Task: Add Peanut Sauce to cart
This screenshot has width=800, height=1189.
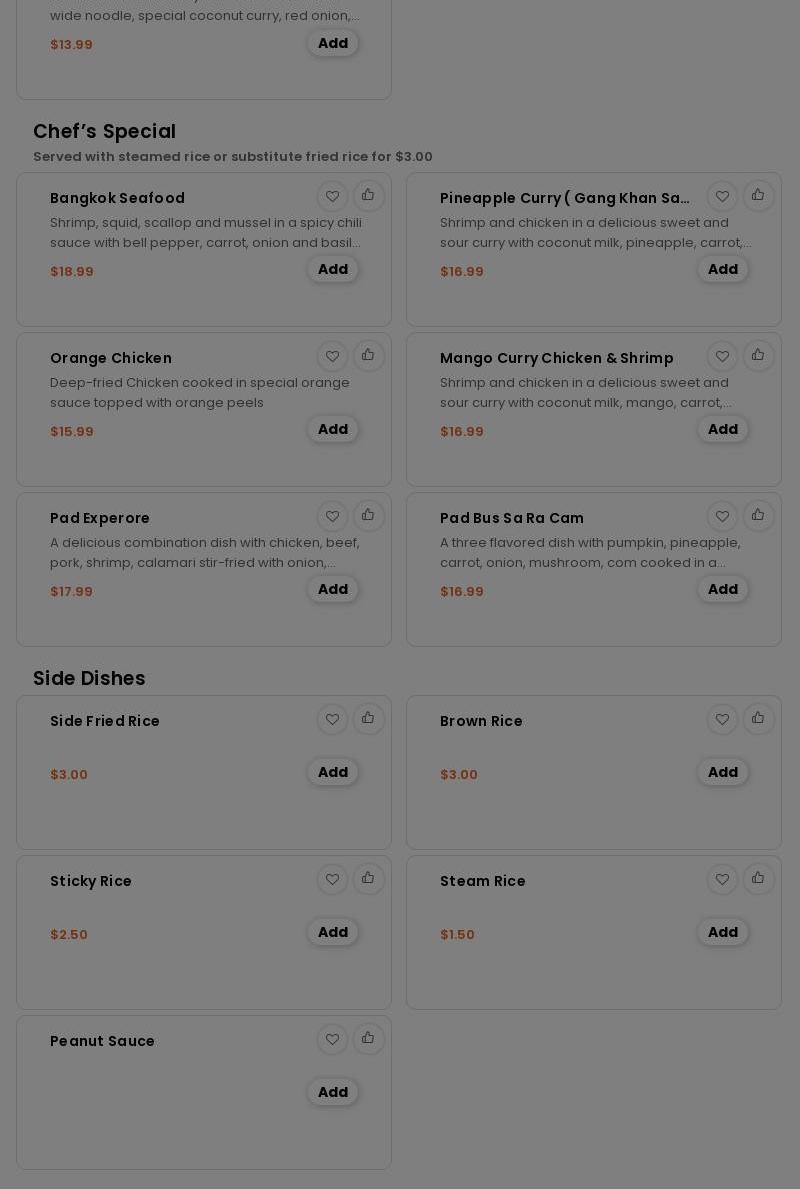Action: [333, 1092]
